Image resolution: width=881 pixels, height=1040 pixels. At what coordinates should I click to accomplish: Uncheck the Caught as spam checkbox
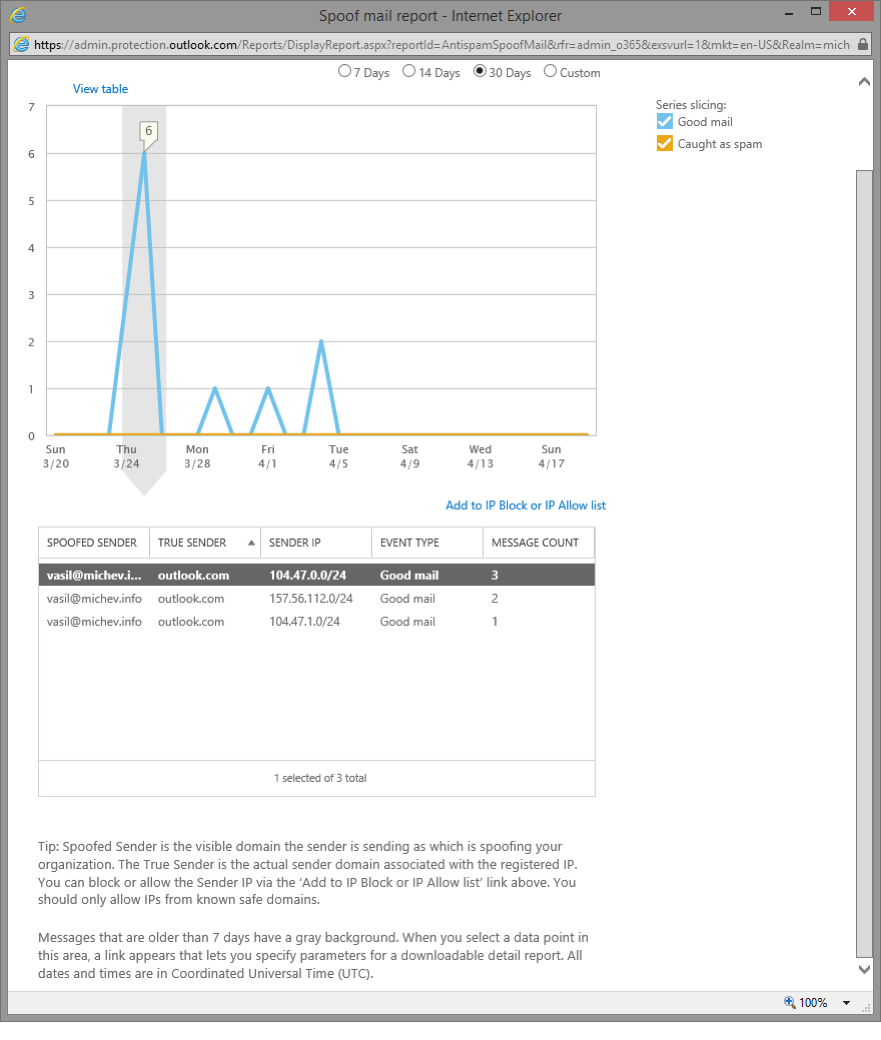[663, 143]
